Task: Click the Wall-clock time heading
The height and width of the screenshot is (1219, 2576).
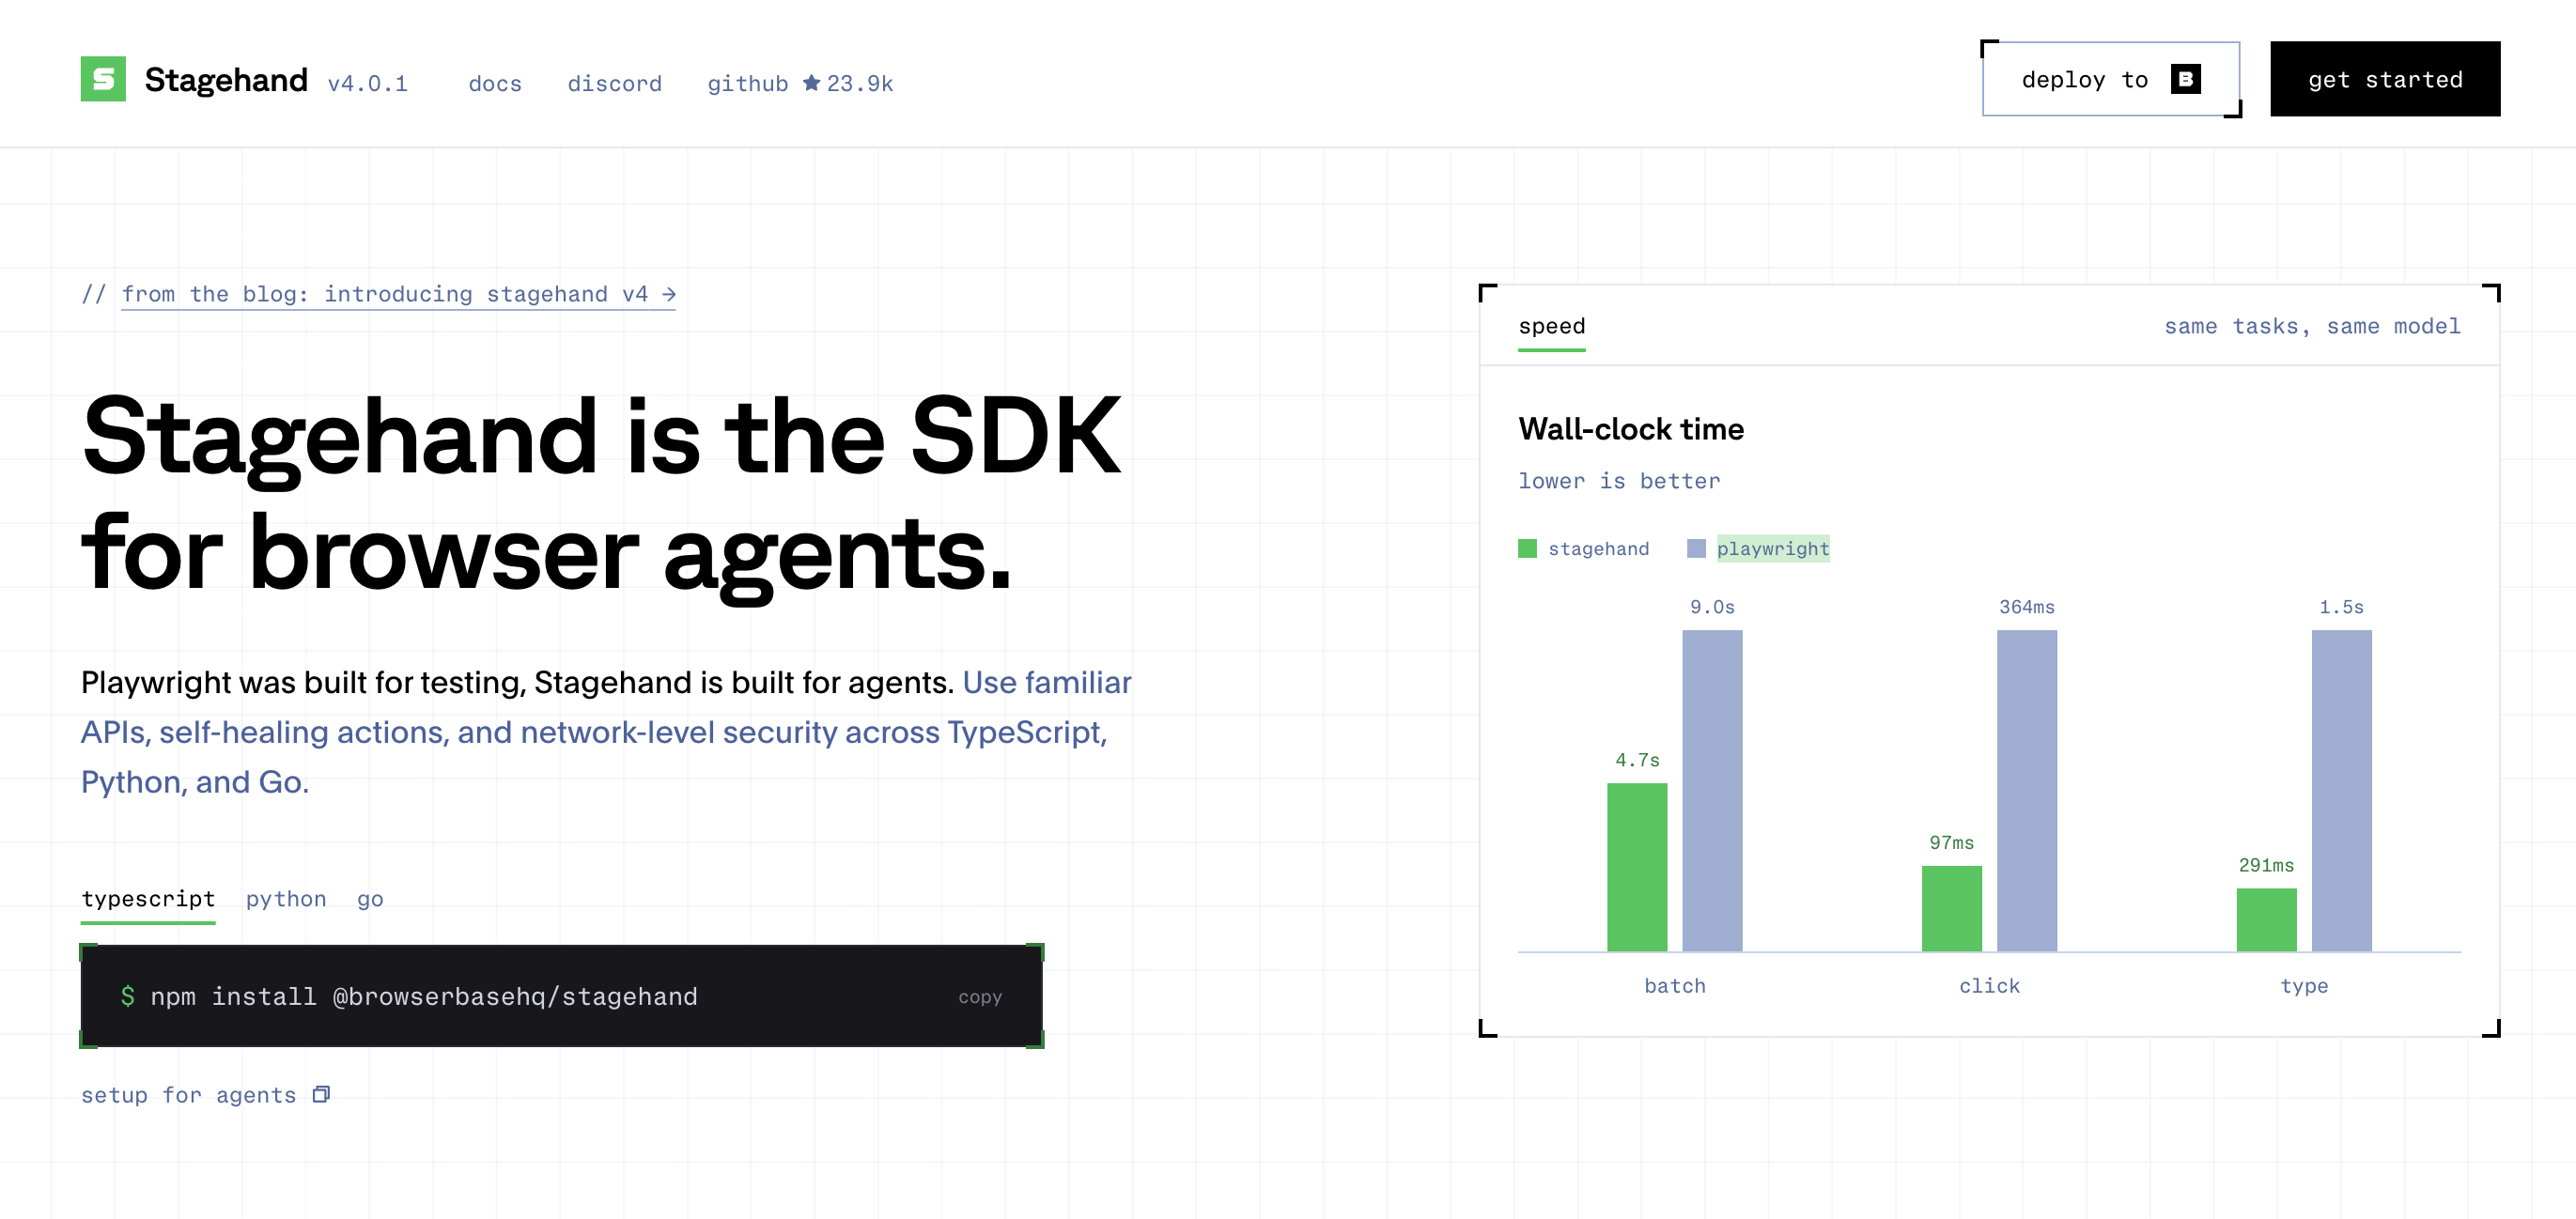Action: 1631,429
